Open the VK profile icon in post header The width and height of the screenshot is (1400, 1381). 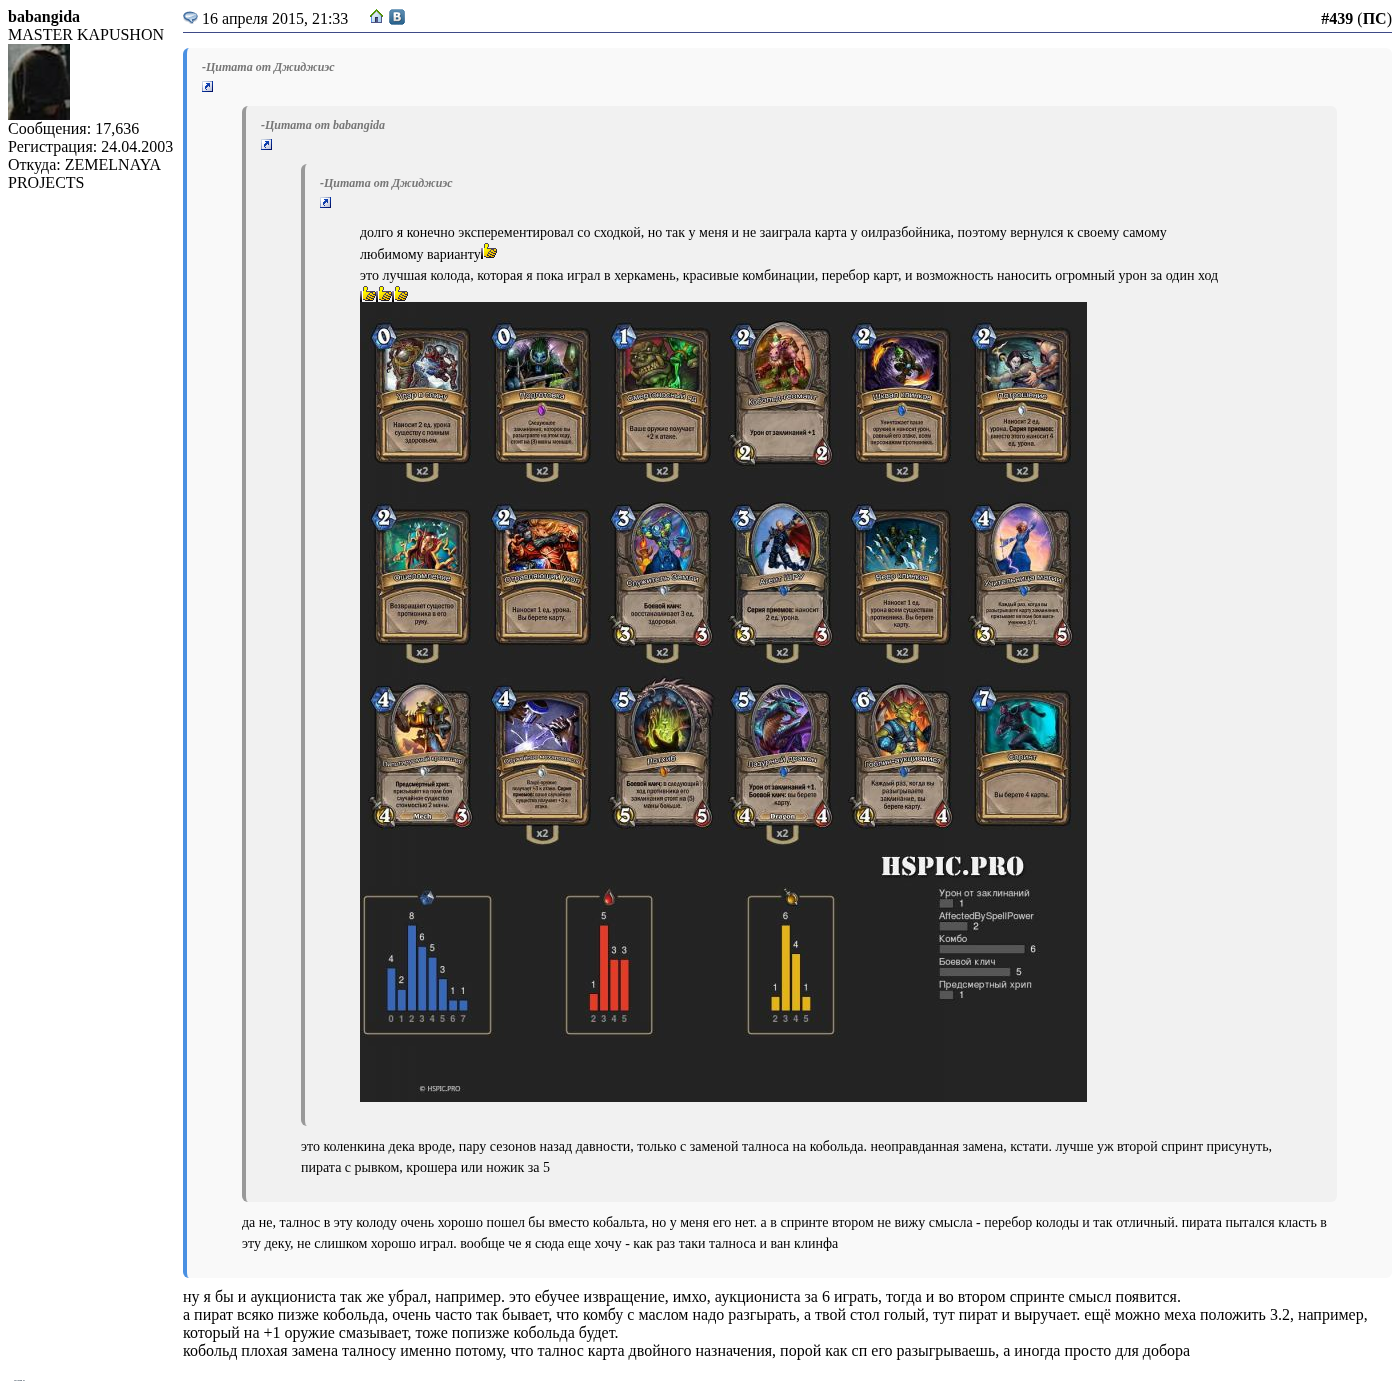397,16
